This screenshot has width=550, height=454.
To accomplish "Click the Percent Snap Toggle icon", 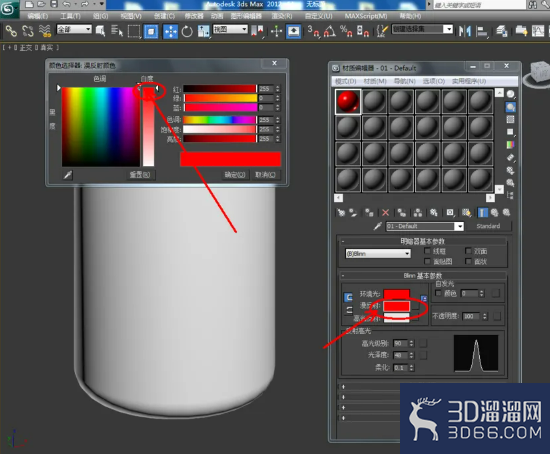I will (346, 31).
